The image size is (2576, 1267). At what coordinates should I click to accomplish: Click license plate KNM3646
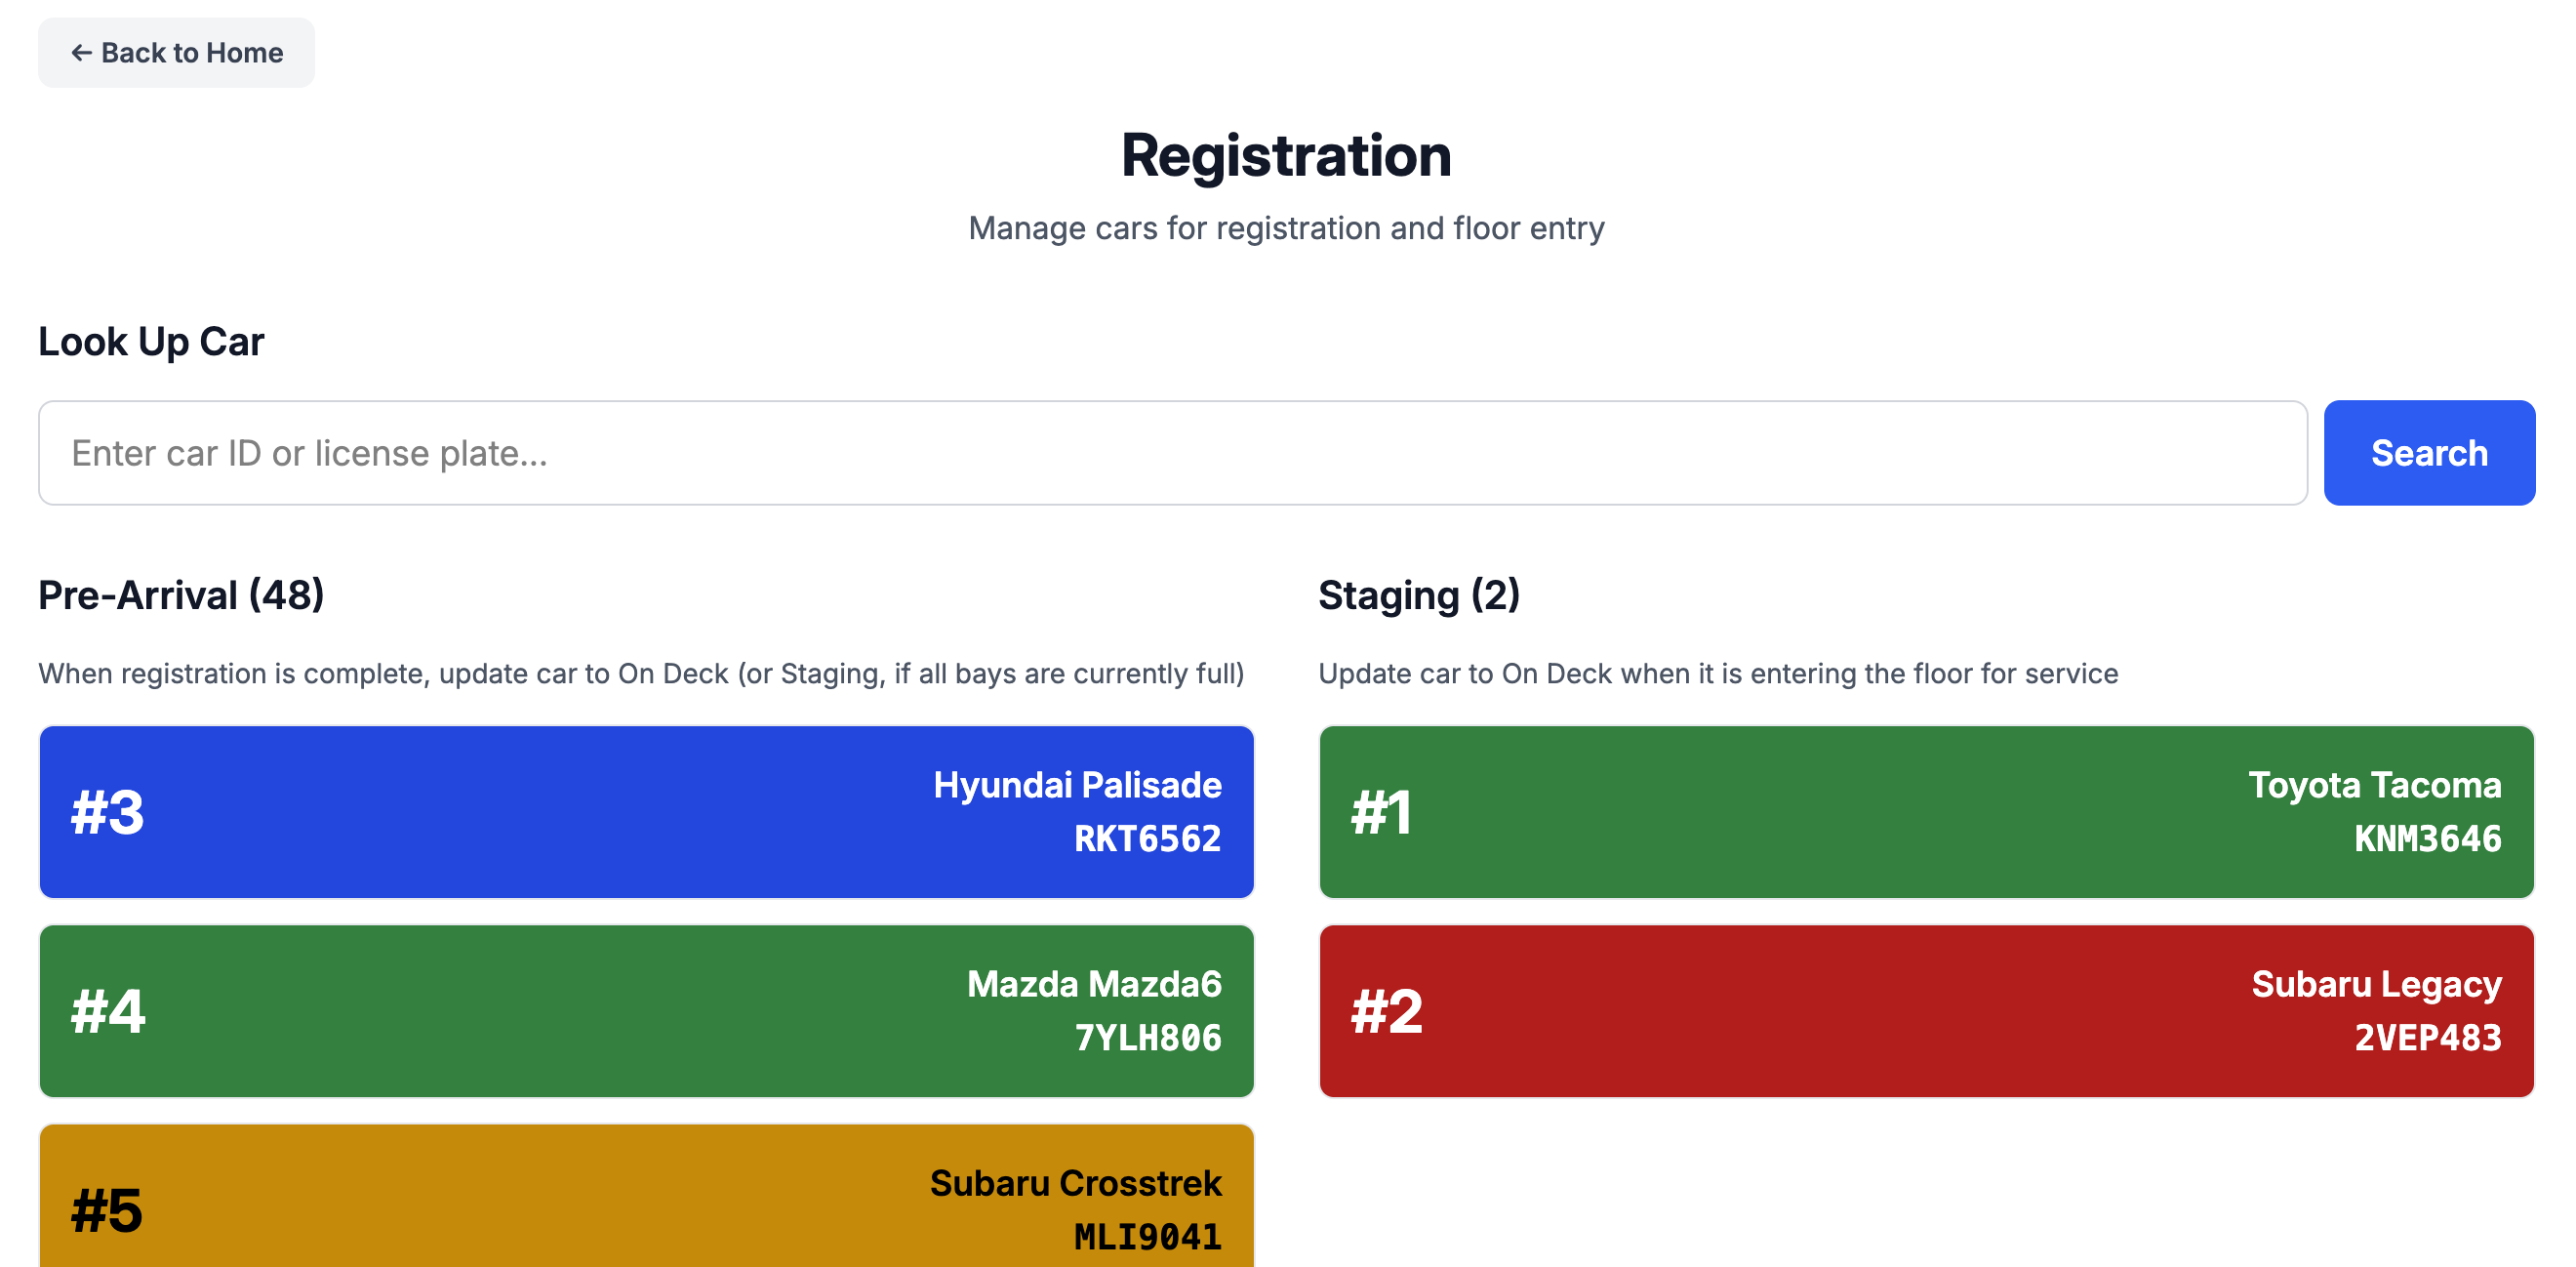pos(2427,838)
